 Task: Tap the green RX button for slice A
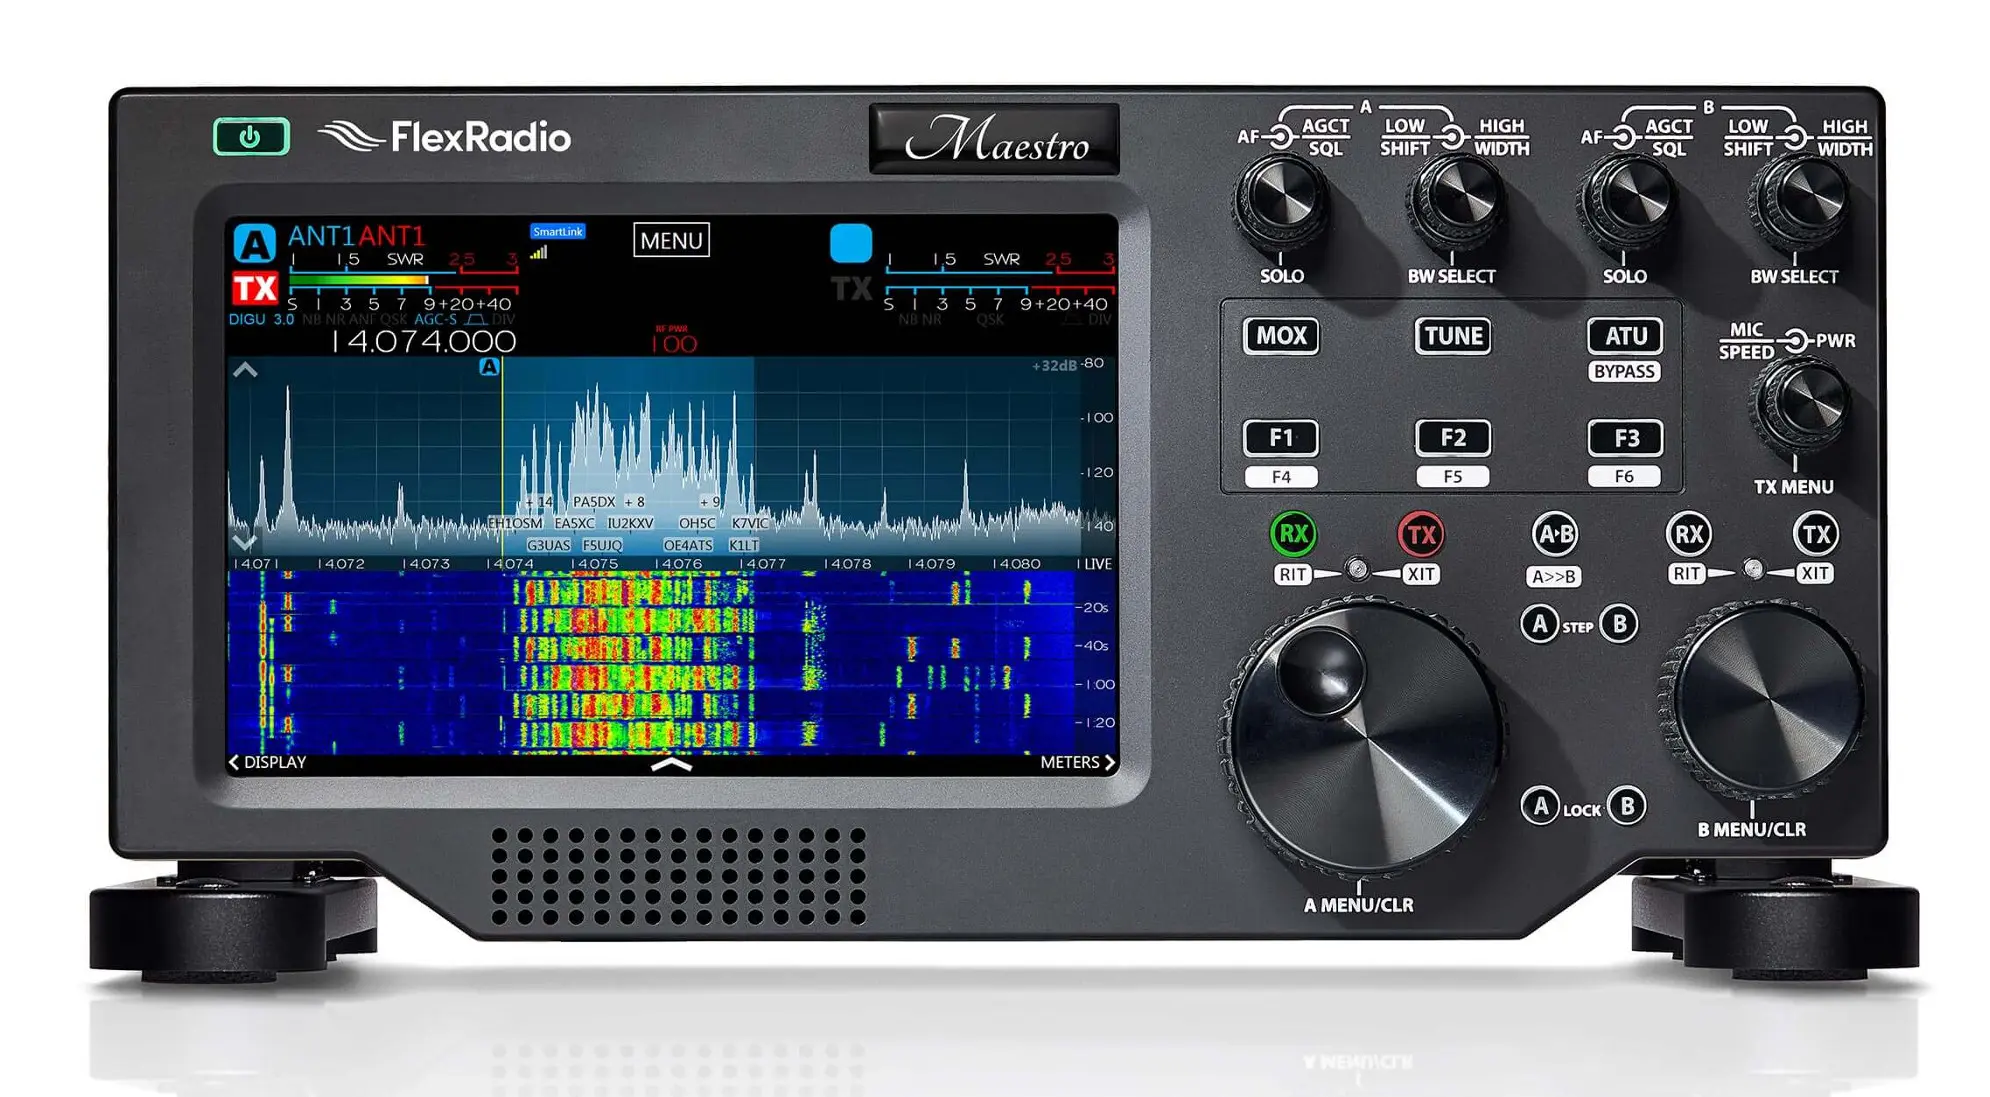point(1293,534)
